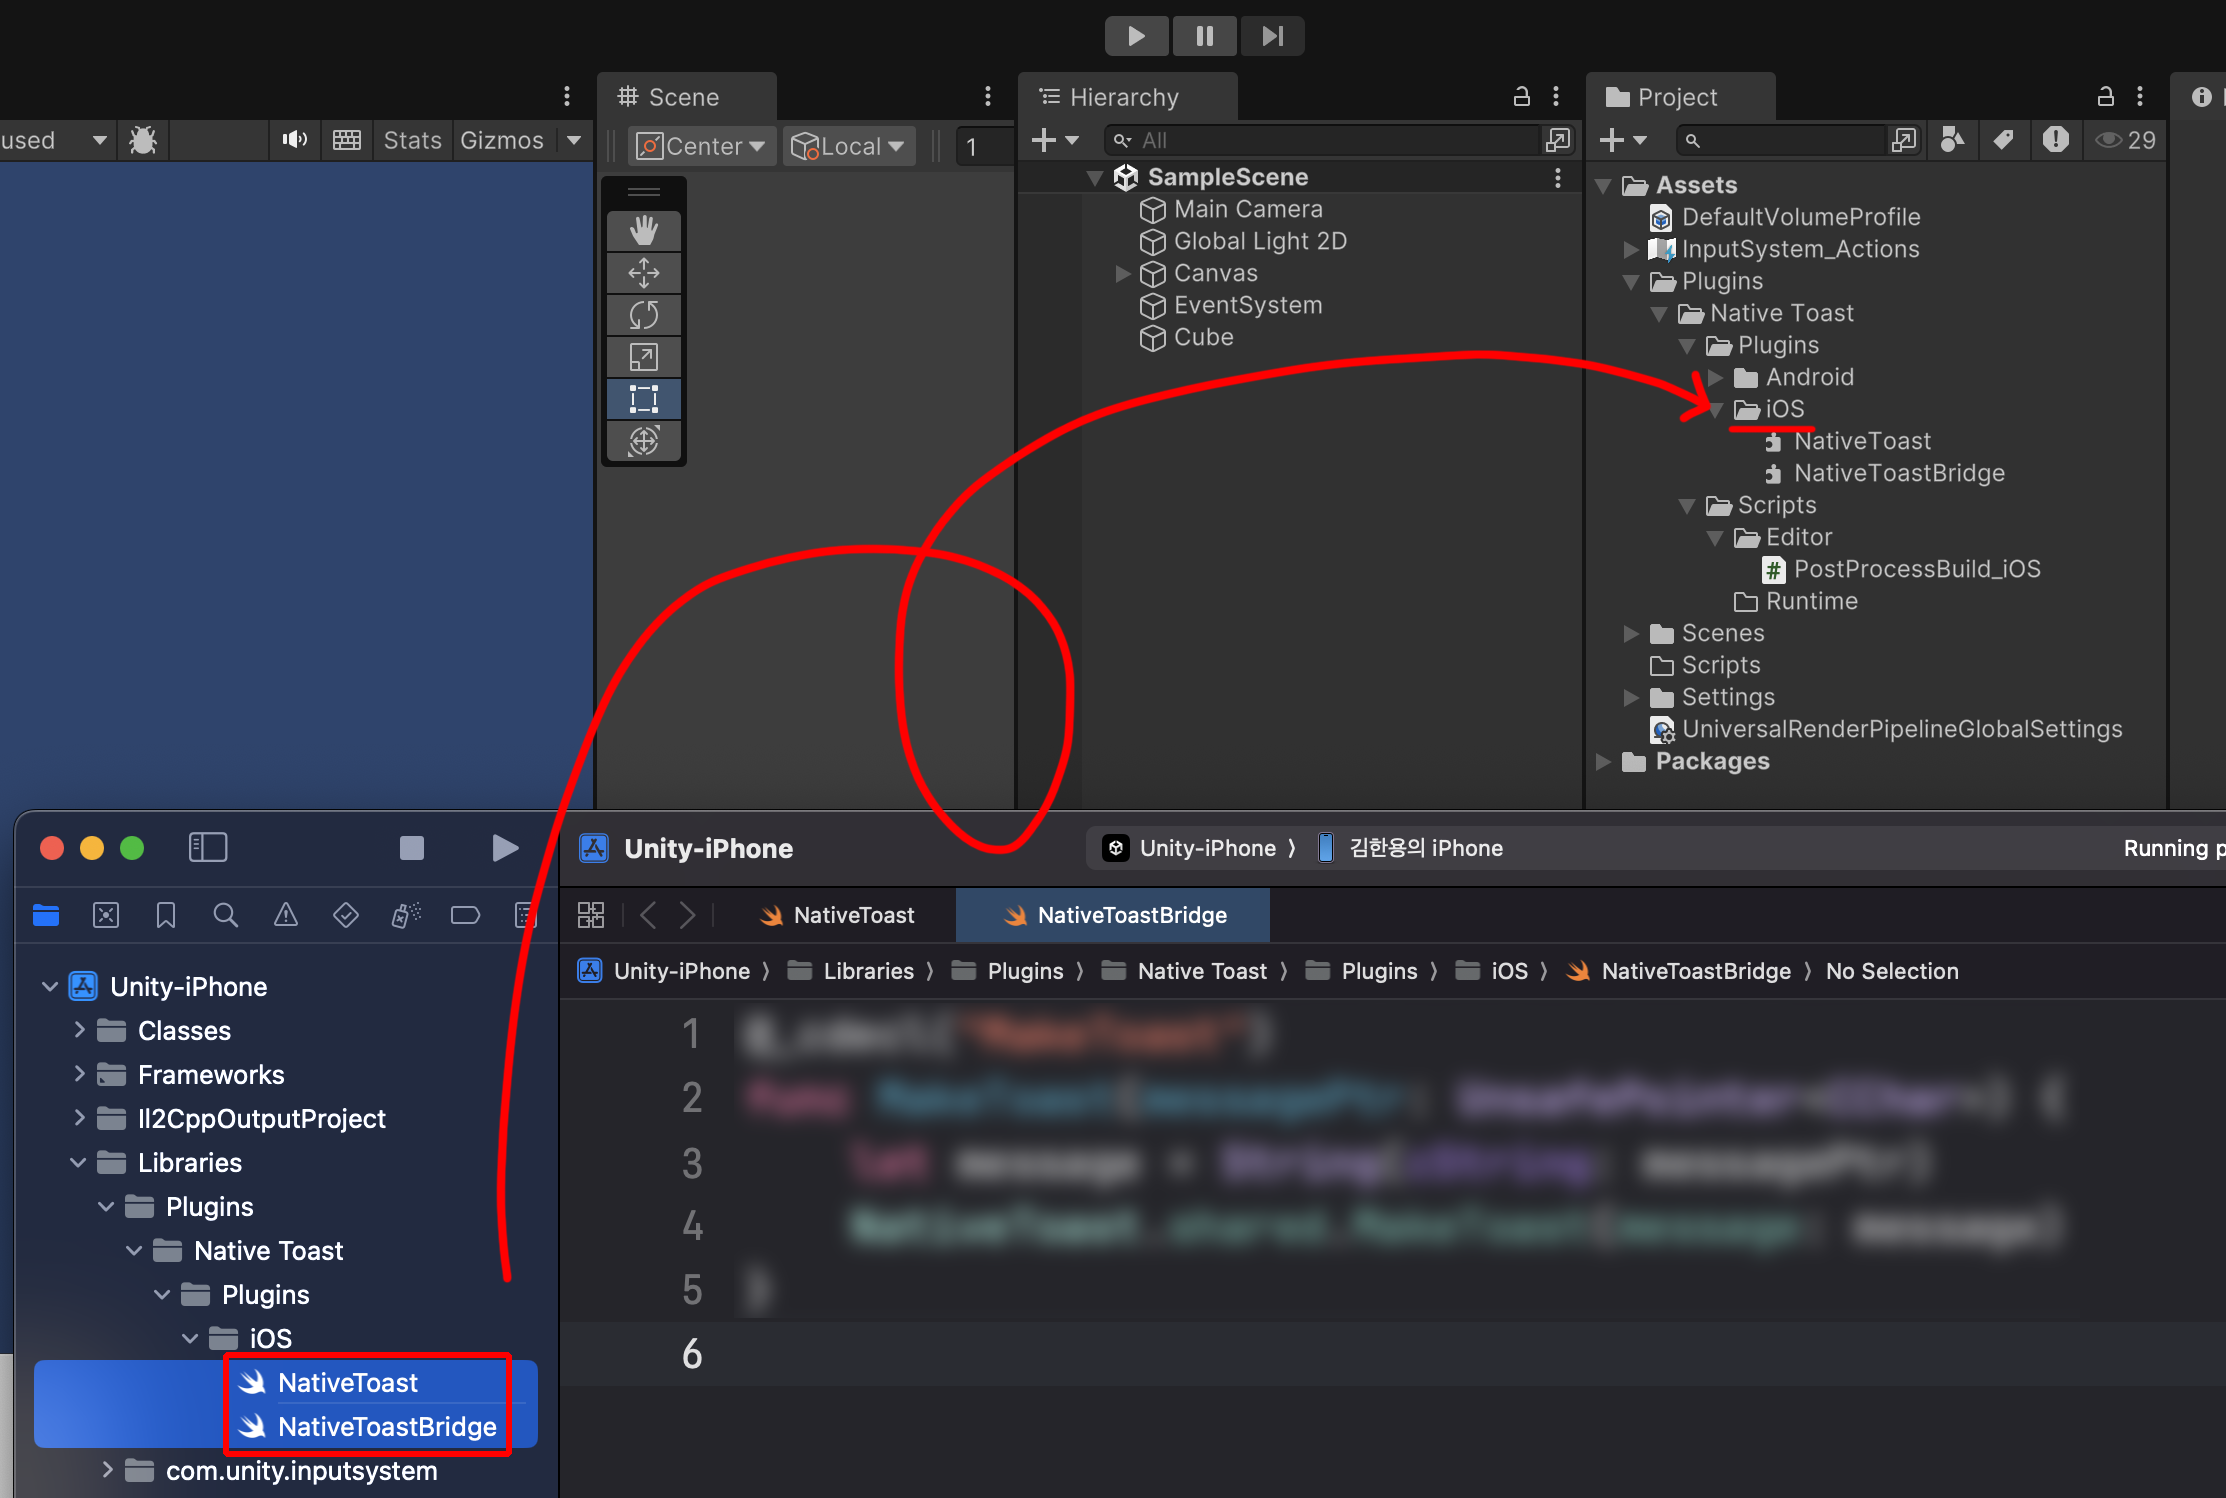The height and width of the screenshot is (1498, 2226).
Task: Open Xcode Breakpoint navigator
Action: click(x=466, y=915)
